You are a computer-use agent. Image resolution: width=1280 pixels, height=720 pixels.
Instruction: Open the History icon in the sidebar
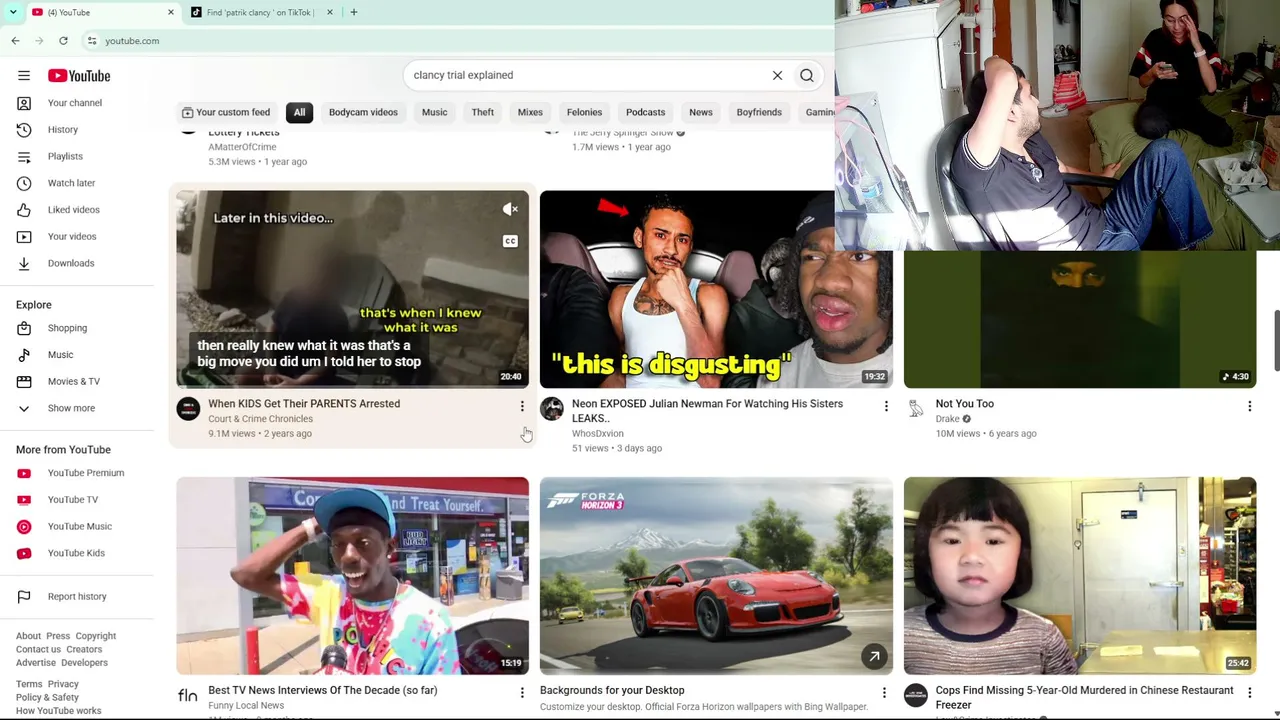[x=24, y=130]
